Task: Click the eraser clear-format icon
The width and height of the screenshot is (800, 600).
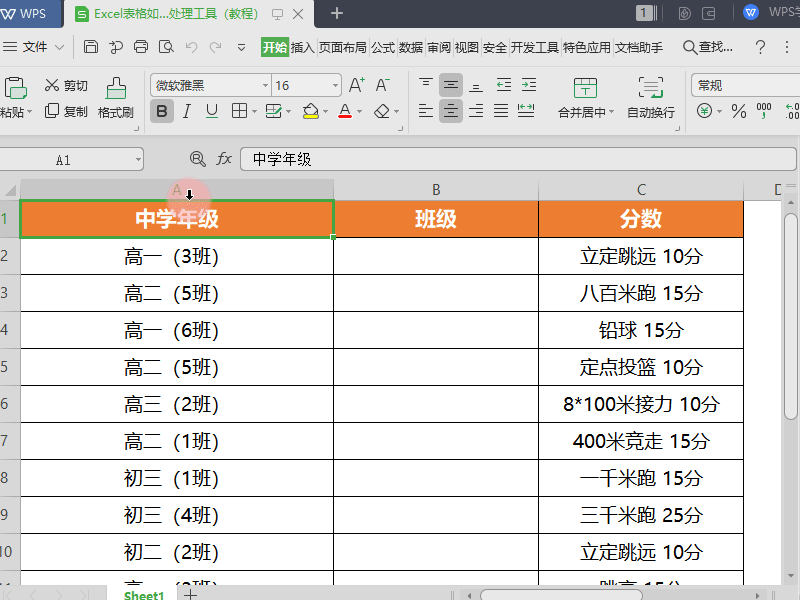Action: coord(382,111)
